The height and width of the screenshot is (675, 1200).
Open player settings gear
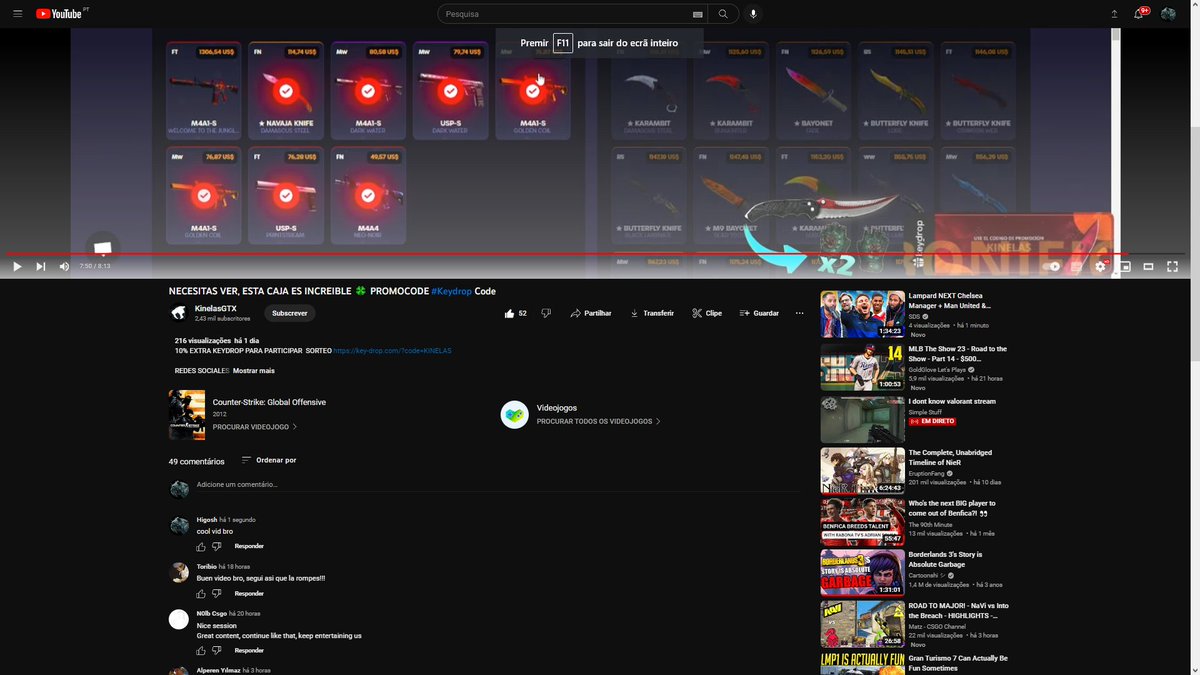click(x=1100, y=266)
